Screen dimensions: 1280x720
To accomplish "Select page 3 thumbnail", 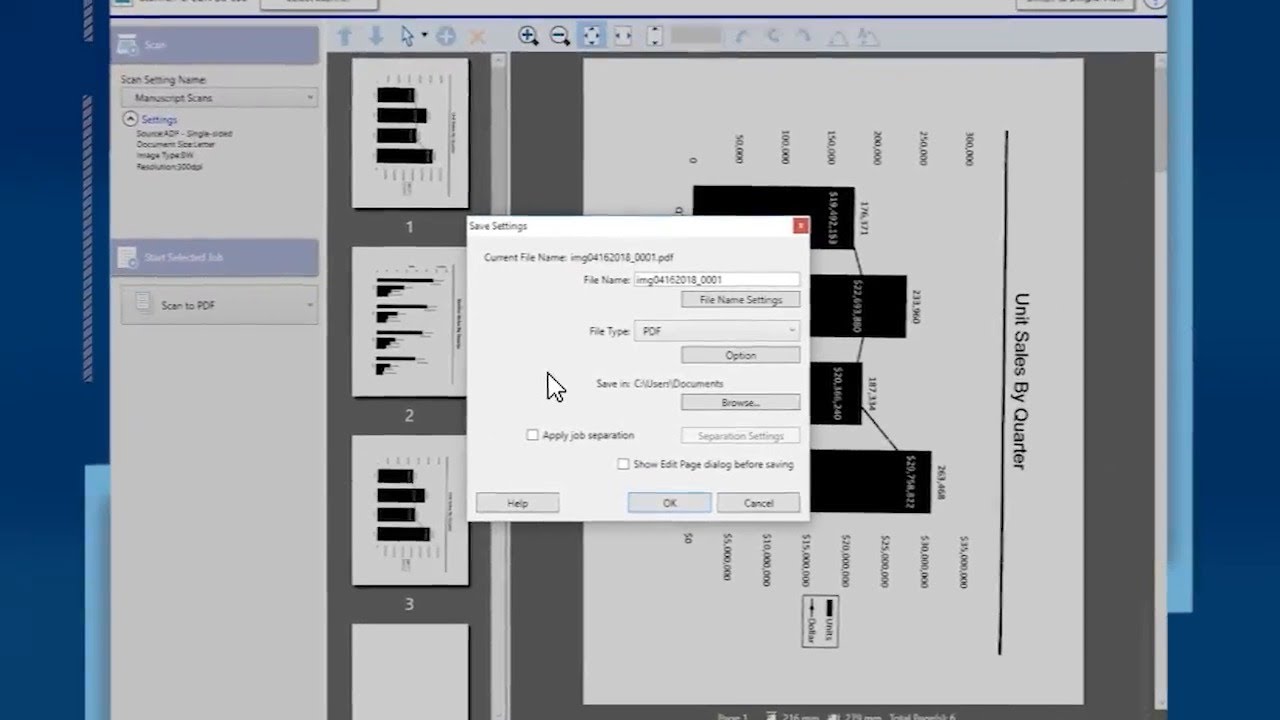I will click(x=410, y=510).
